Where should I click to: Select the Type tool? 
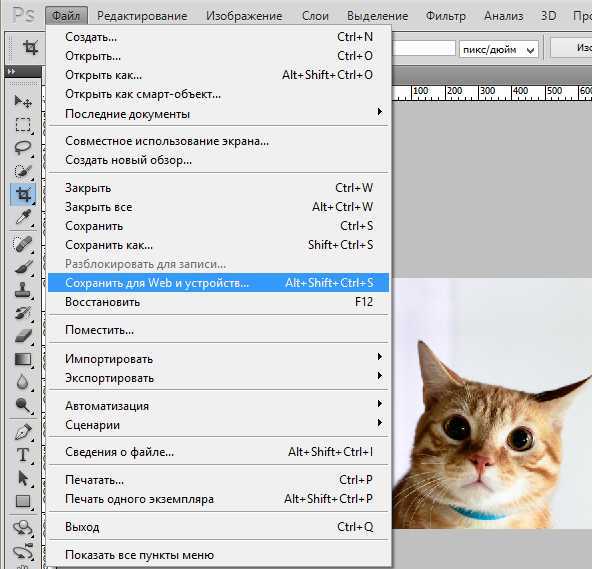pyautogui.click(x=23, y=455)
